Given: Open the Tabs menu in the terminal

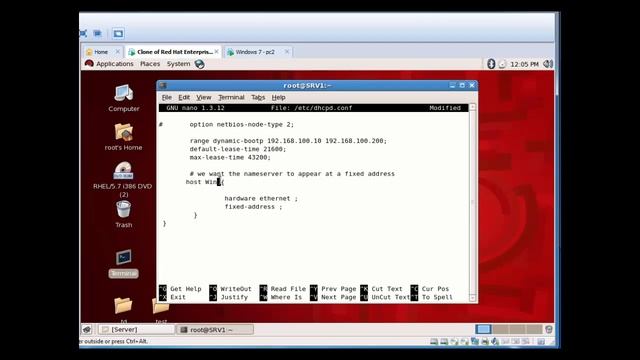Looking at the screenshot, I should tap(258, 97).
